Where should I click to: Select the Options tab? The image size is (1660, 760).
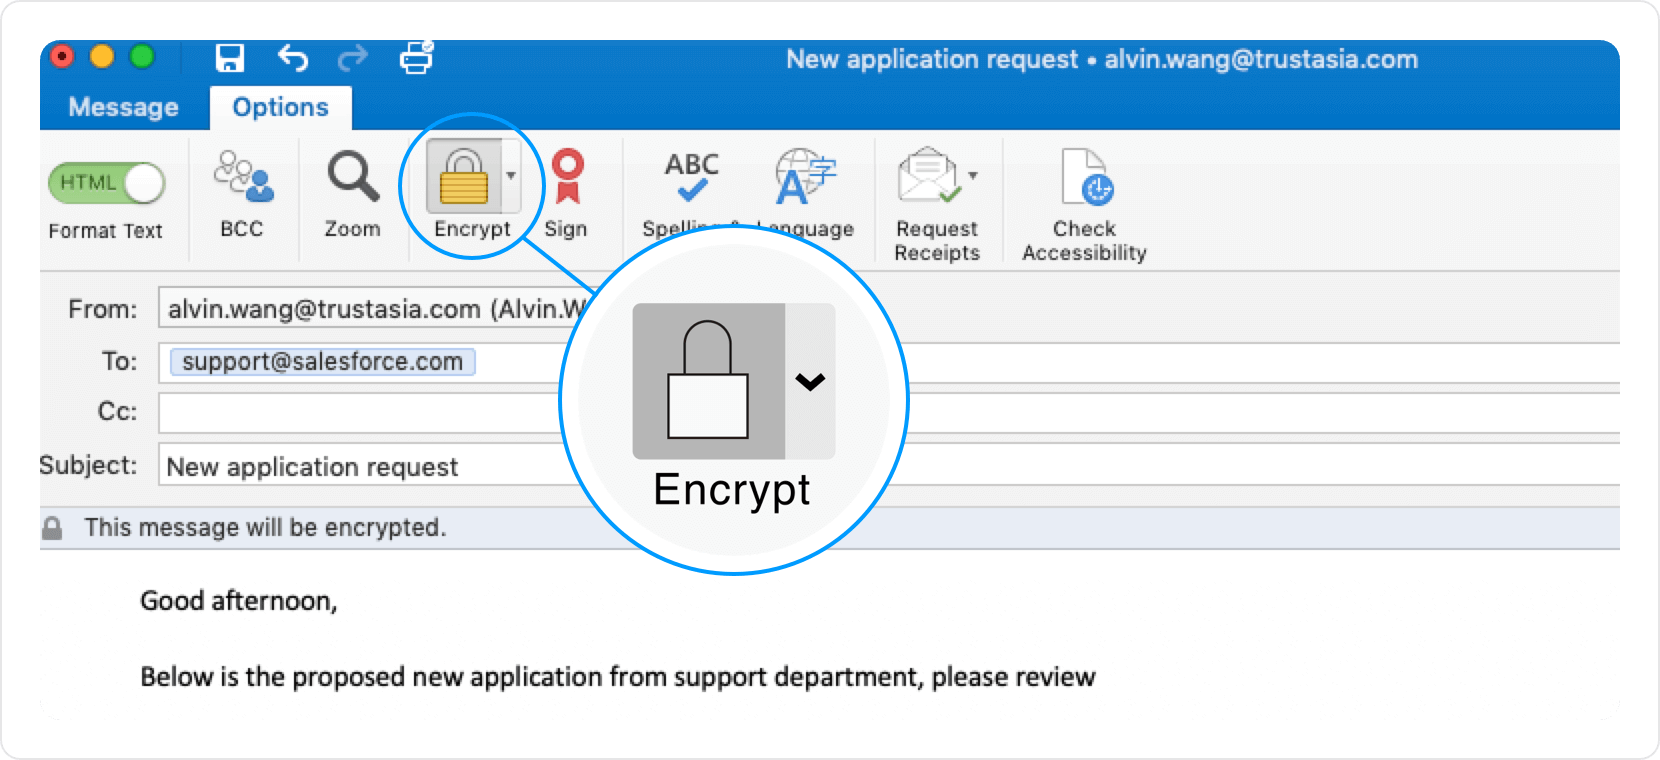[x=280, y=107]
